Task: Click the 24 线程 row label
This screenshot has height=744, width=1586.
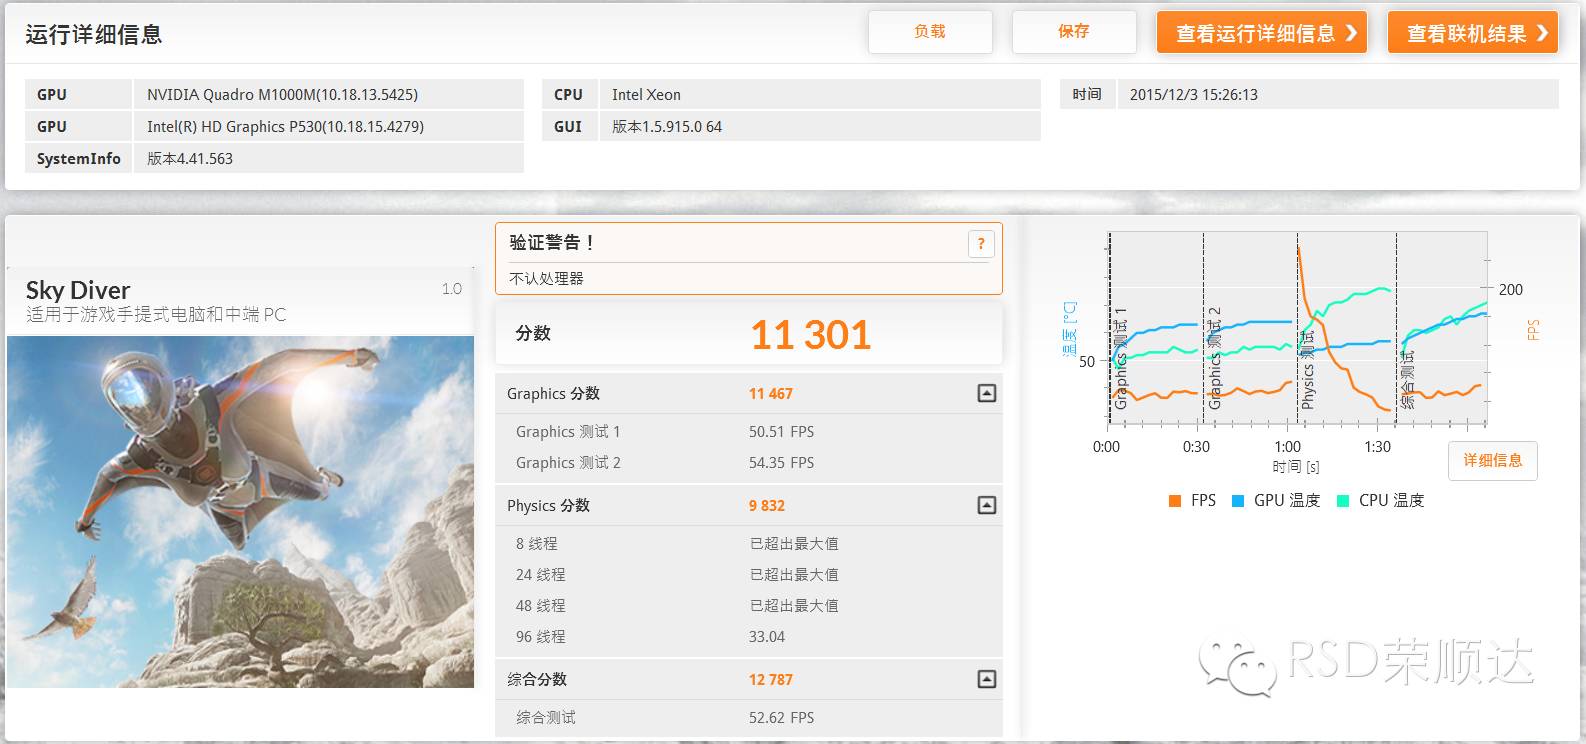Action: 541,575
